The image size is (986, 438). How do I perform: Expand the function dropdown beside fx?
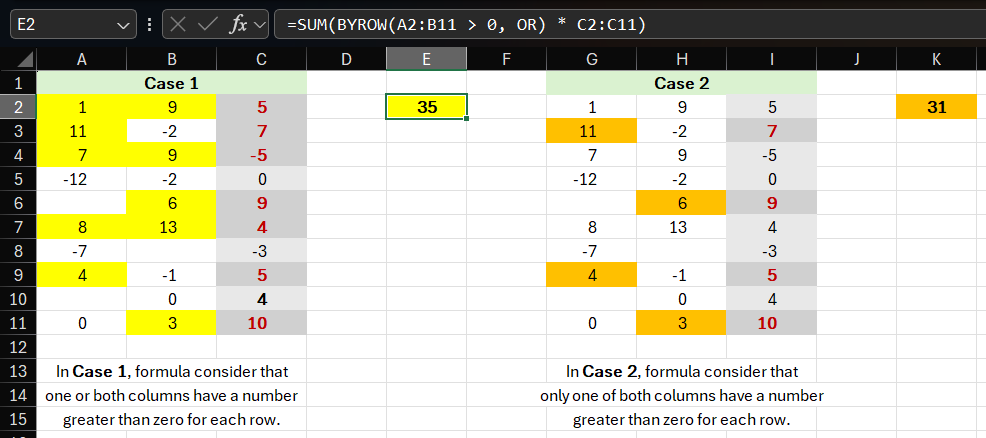tap(260, 24)
